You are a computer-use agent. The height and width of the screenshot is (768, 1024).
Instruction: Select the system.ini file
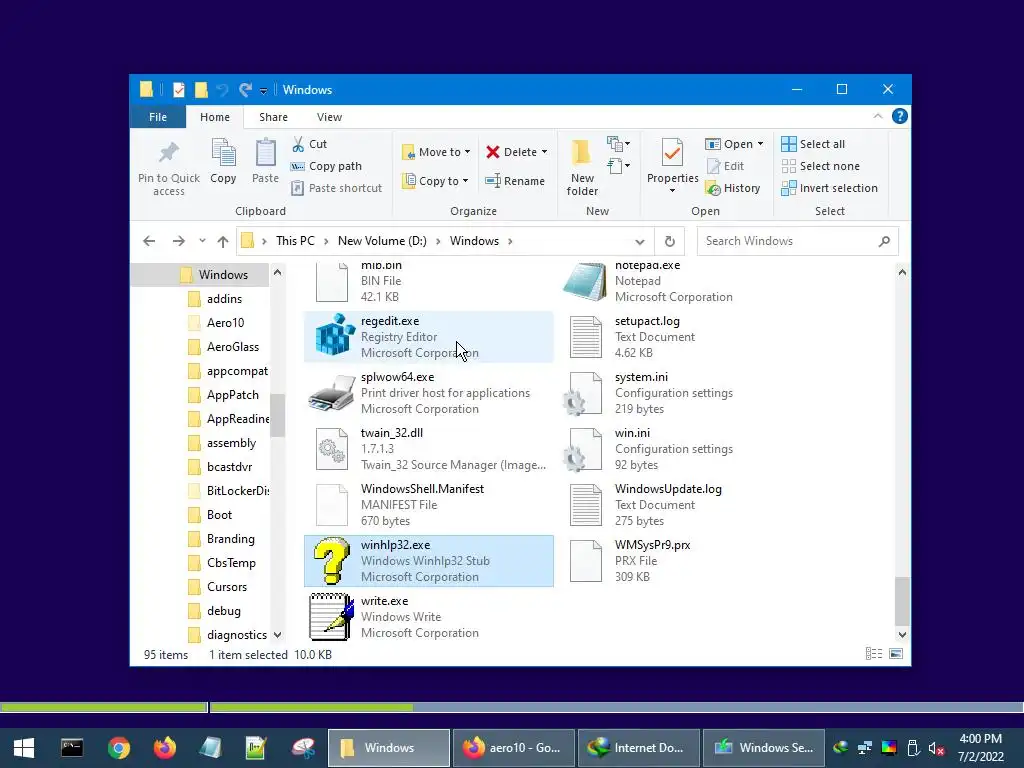click(680, 393)
